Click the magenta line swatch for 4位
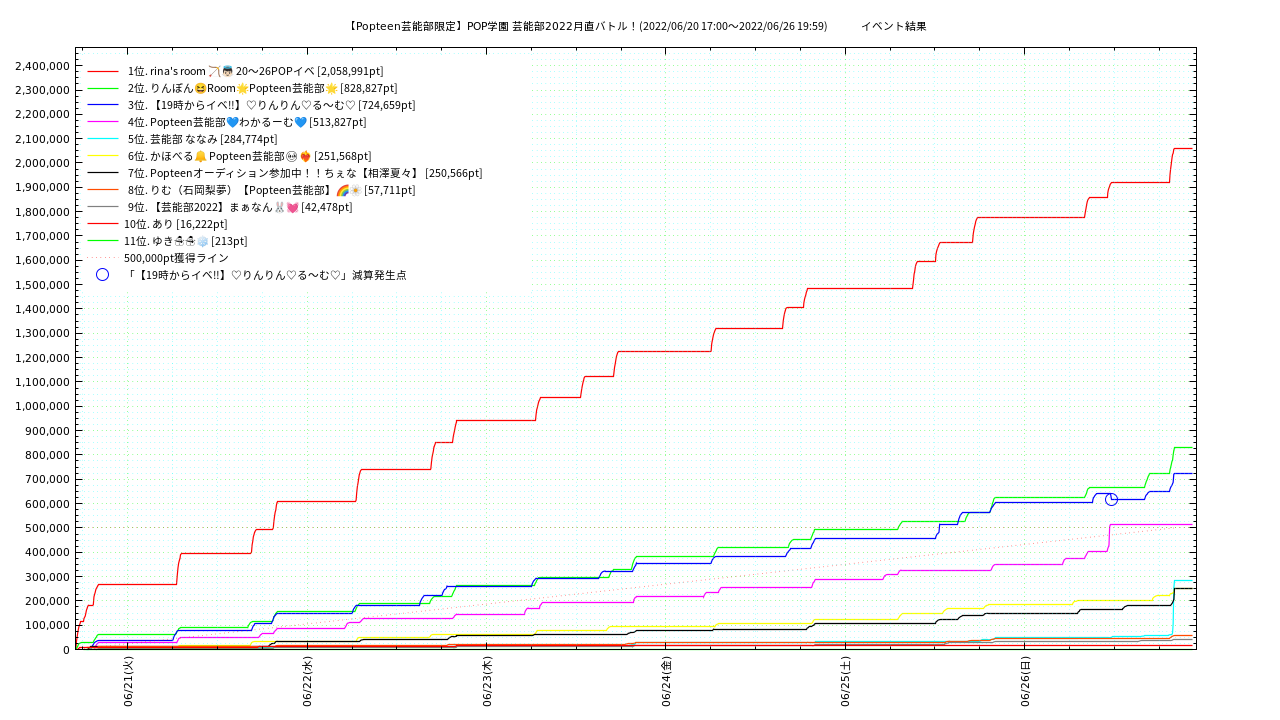Screen dimensions: 1280x720 [103, 123]
